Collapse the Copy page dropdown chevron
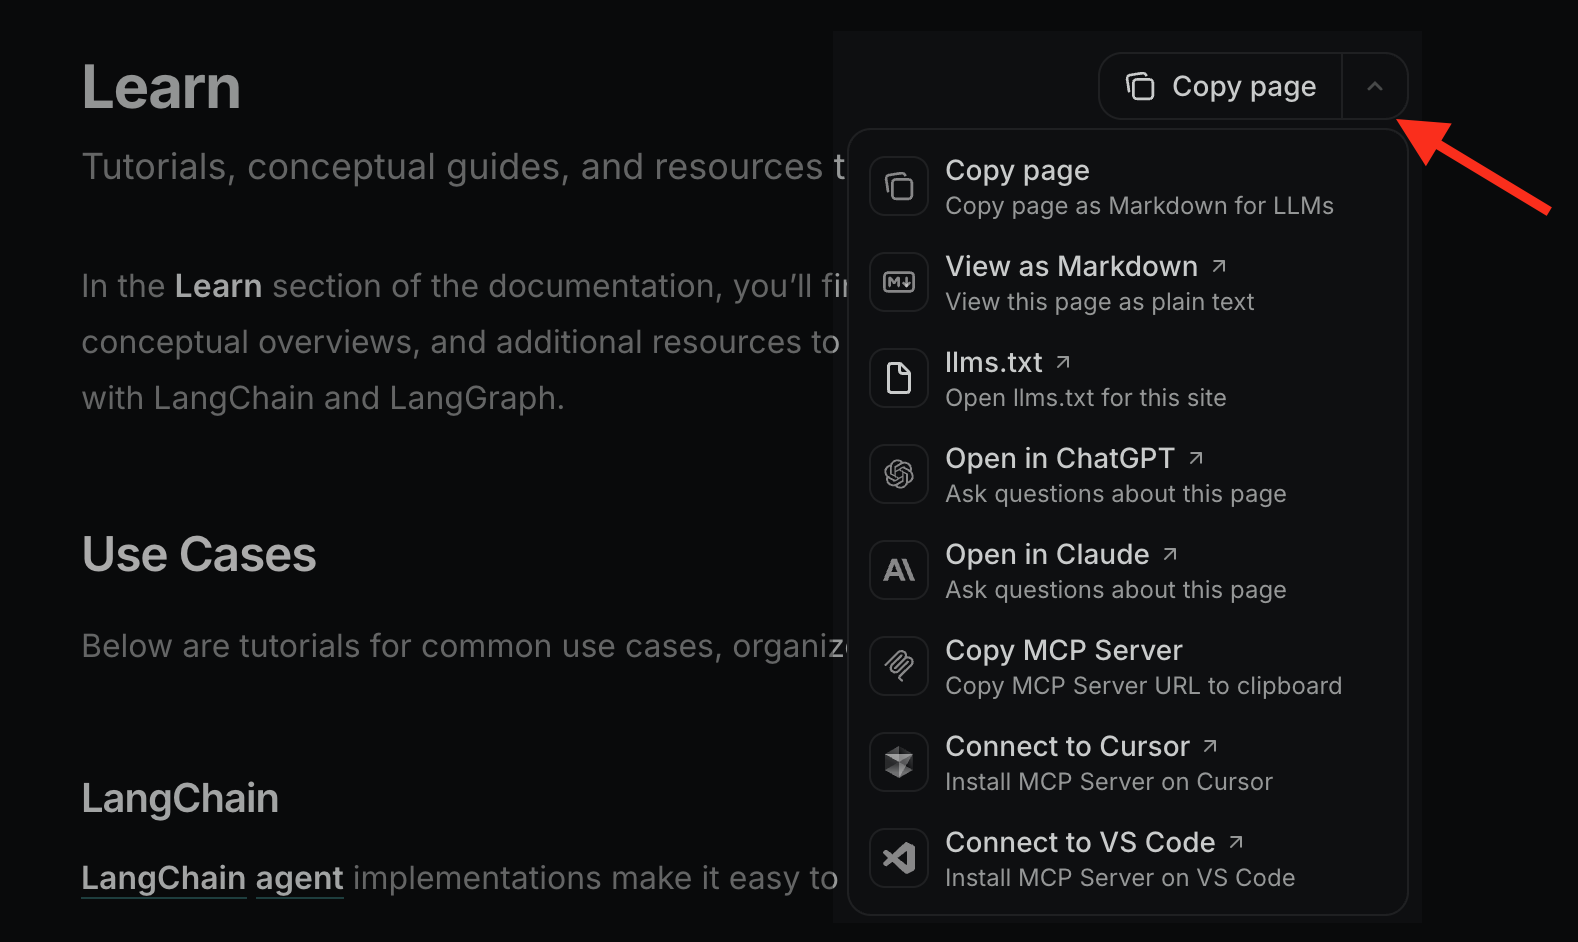 1374,87
